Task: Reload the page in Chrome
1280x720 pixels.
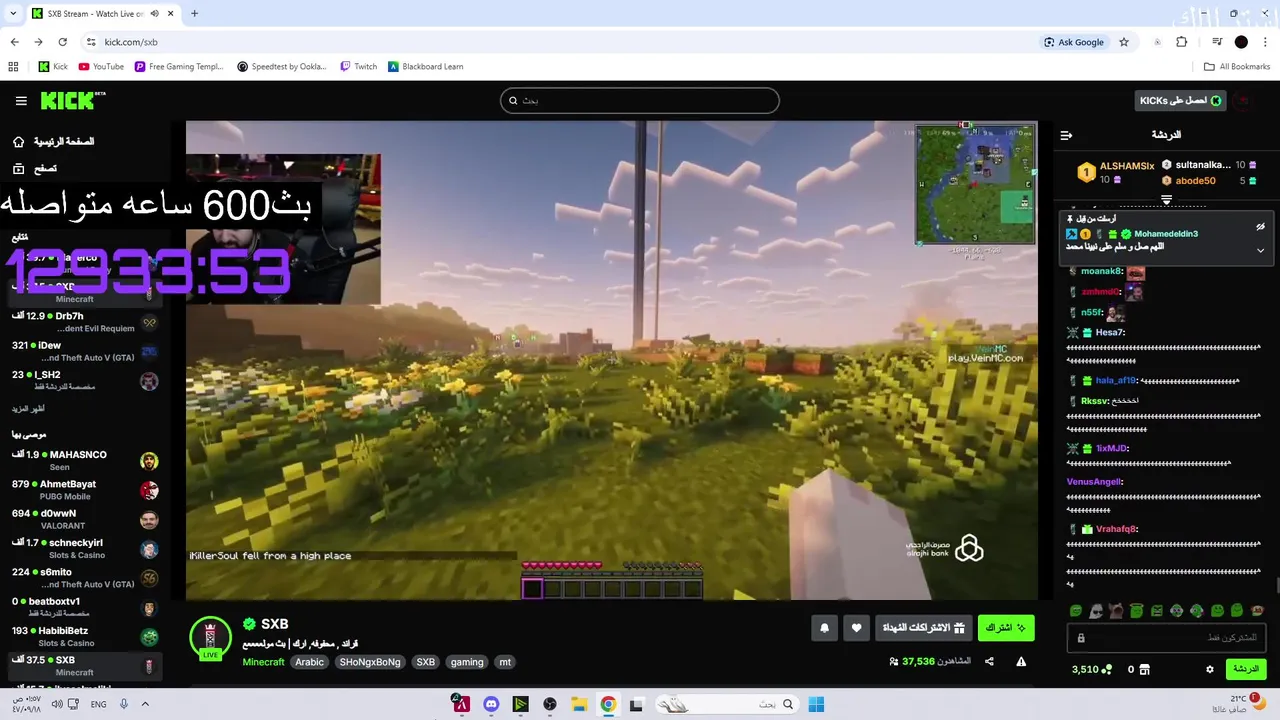Action: (x=62, y=42)
